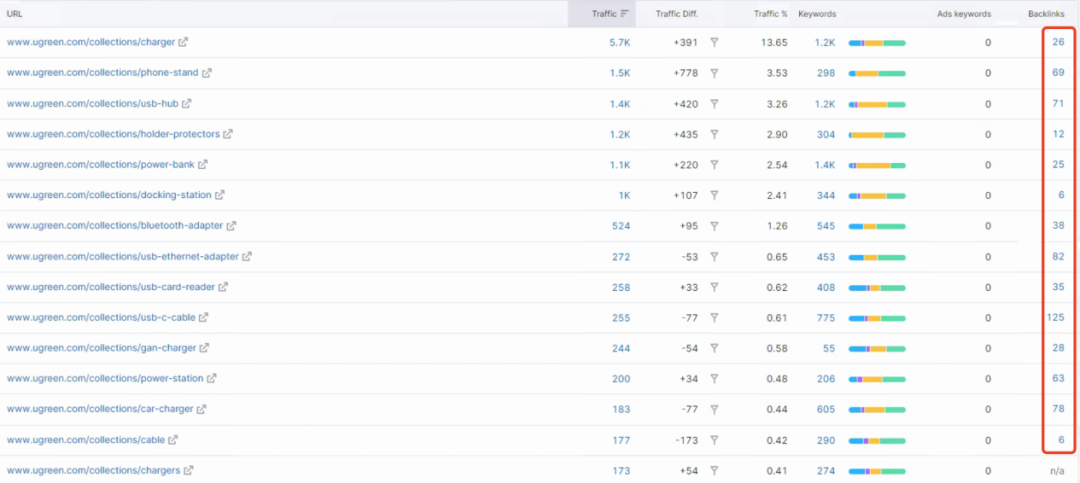Click keywords count 453
1080x483 pixels.
coord(826,256)
